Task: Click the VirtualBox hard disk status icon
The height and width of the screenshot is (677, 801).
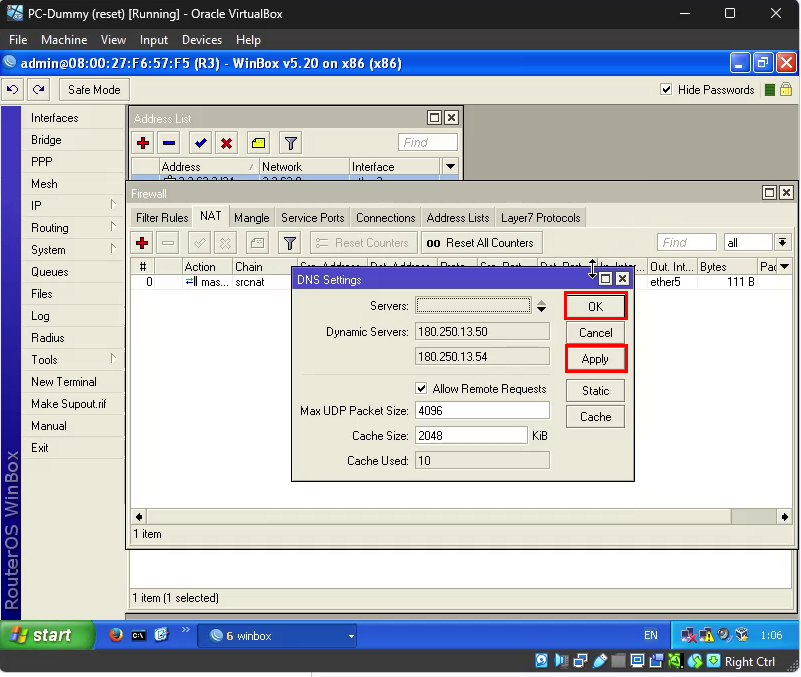Action: [541, 661]
